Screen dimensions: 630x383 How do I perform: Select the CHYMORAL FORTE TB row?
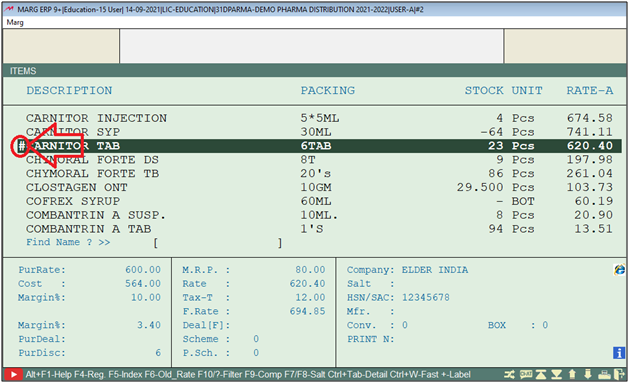tap(319, 174)
